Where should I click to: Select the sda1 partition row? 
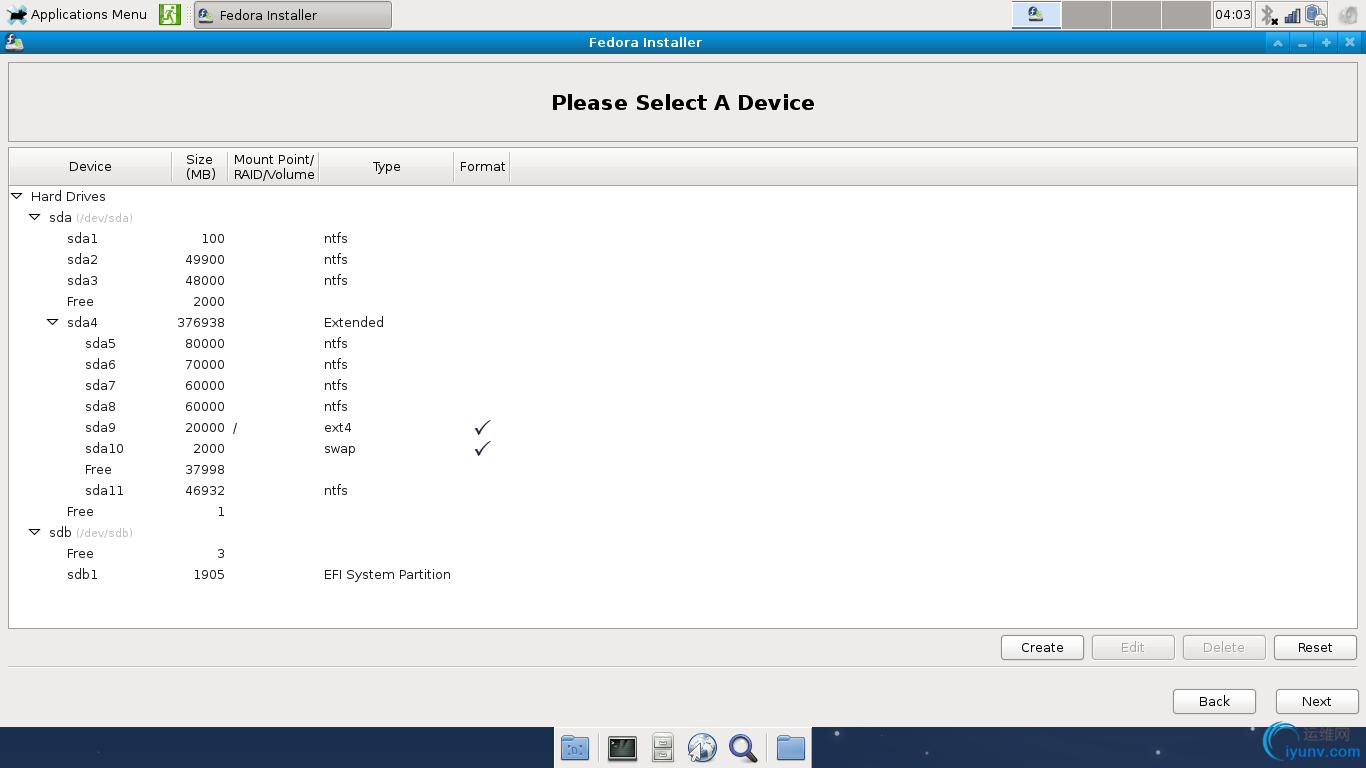pos(683,238)
